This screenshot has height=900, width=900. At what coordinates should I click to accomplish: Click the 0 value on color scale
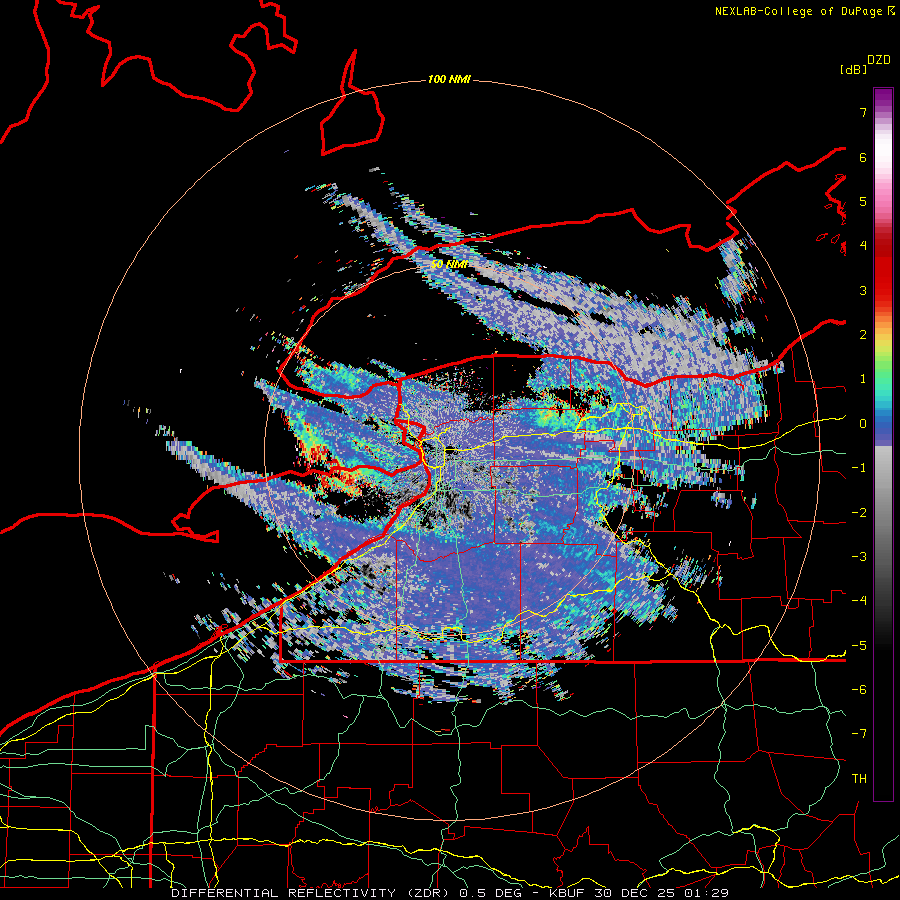863,424
